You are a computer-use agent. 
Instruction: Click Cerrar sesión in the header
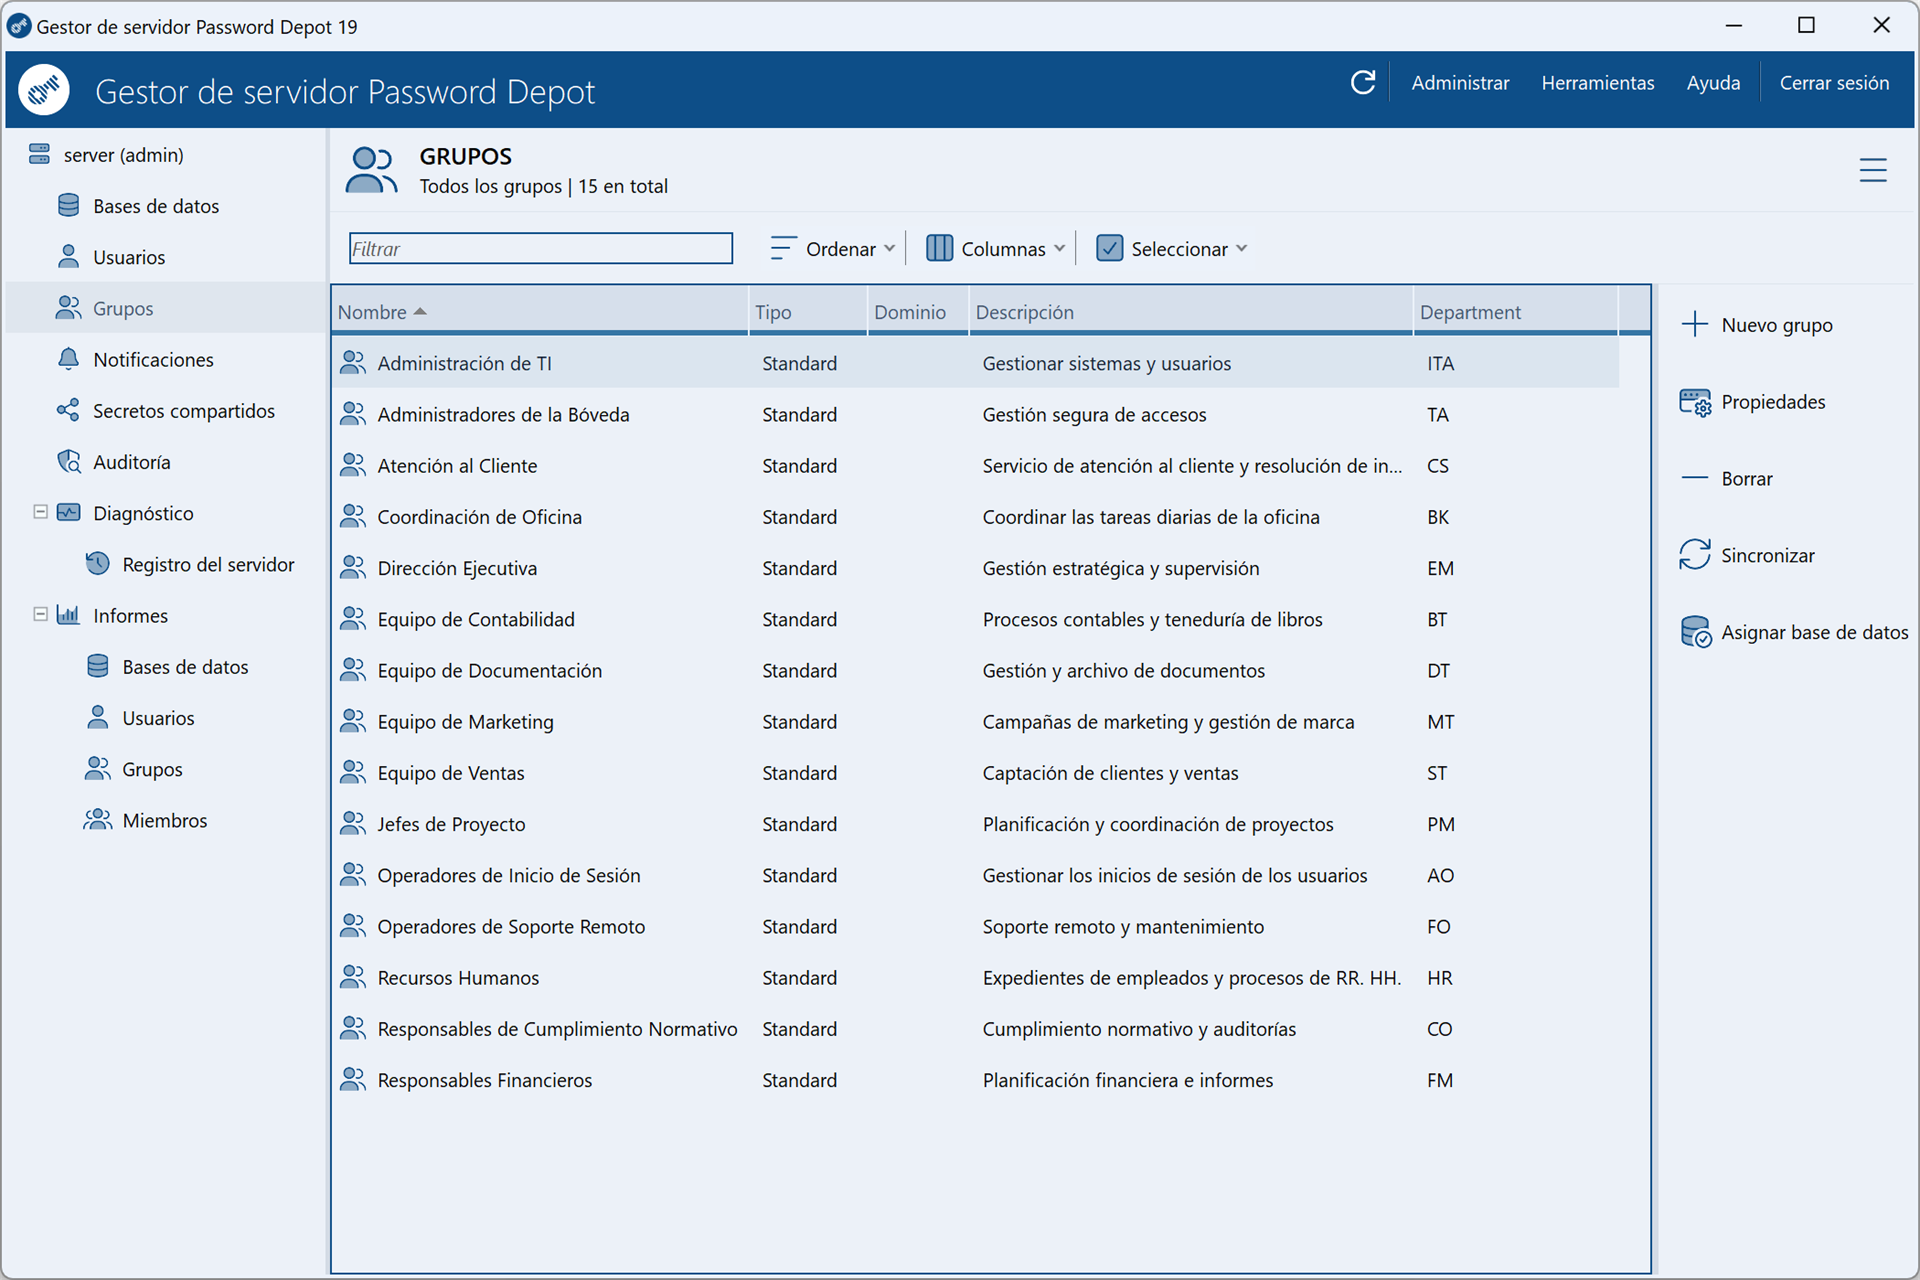tap(1834, 83)
